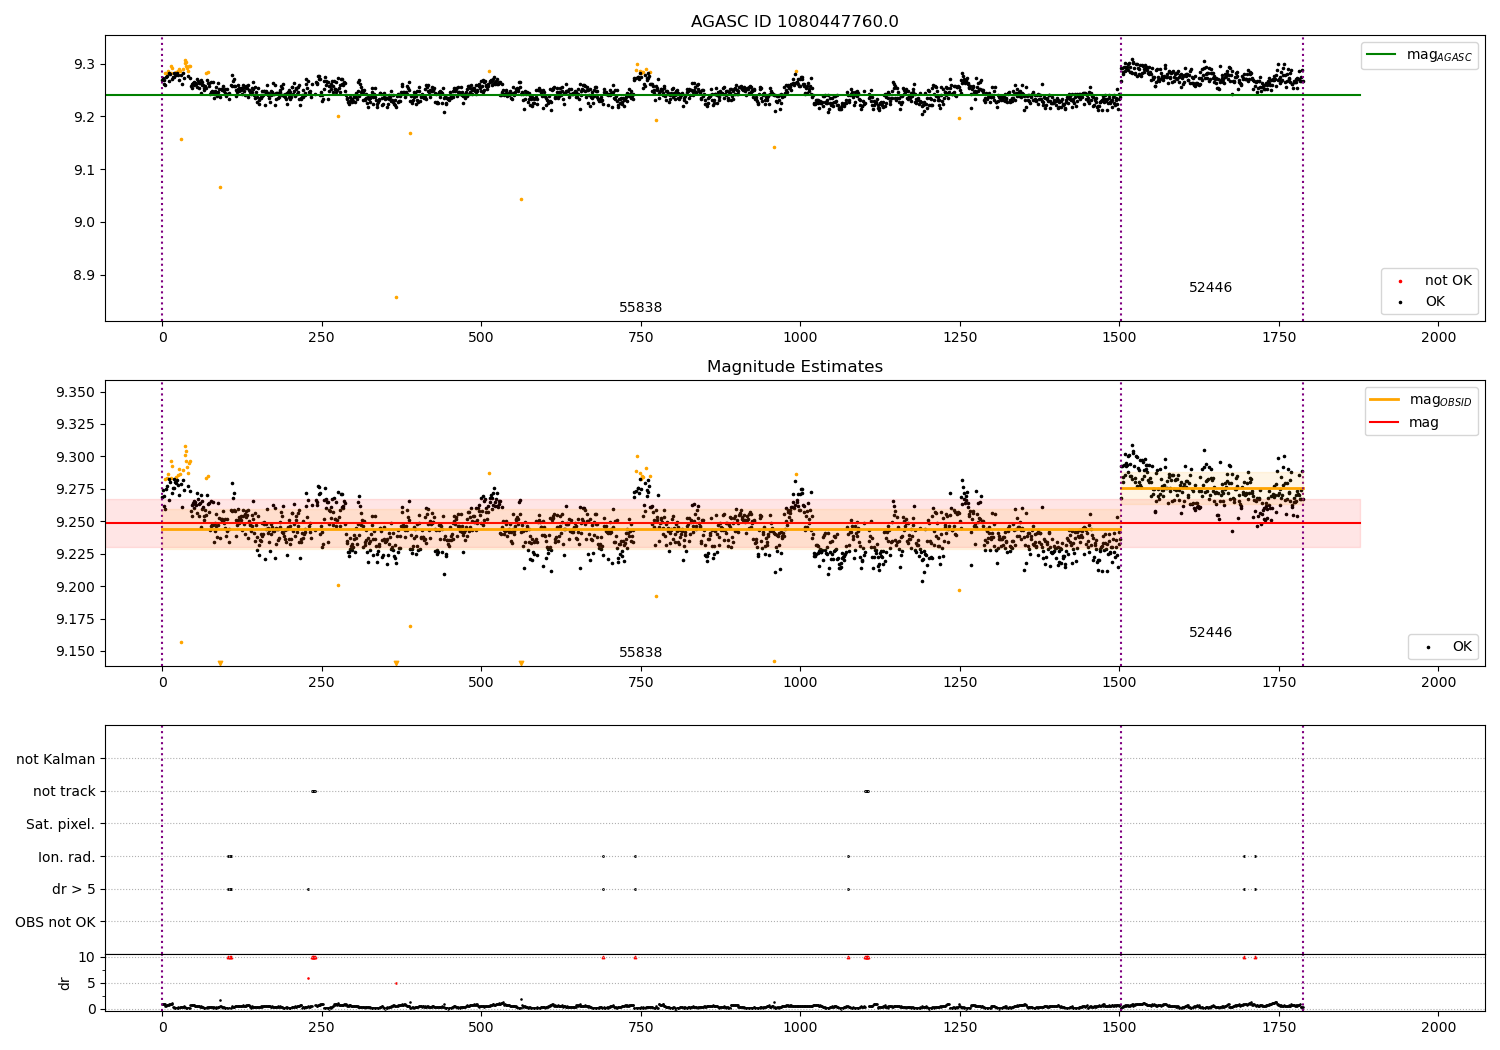This screenshot has height=1050, width=1500.
Task: Click the 9.250 y-axis tick label
Action: tap(76, 522)
